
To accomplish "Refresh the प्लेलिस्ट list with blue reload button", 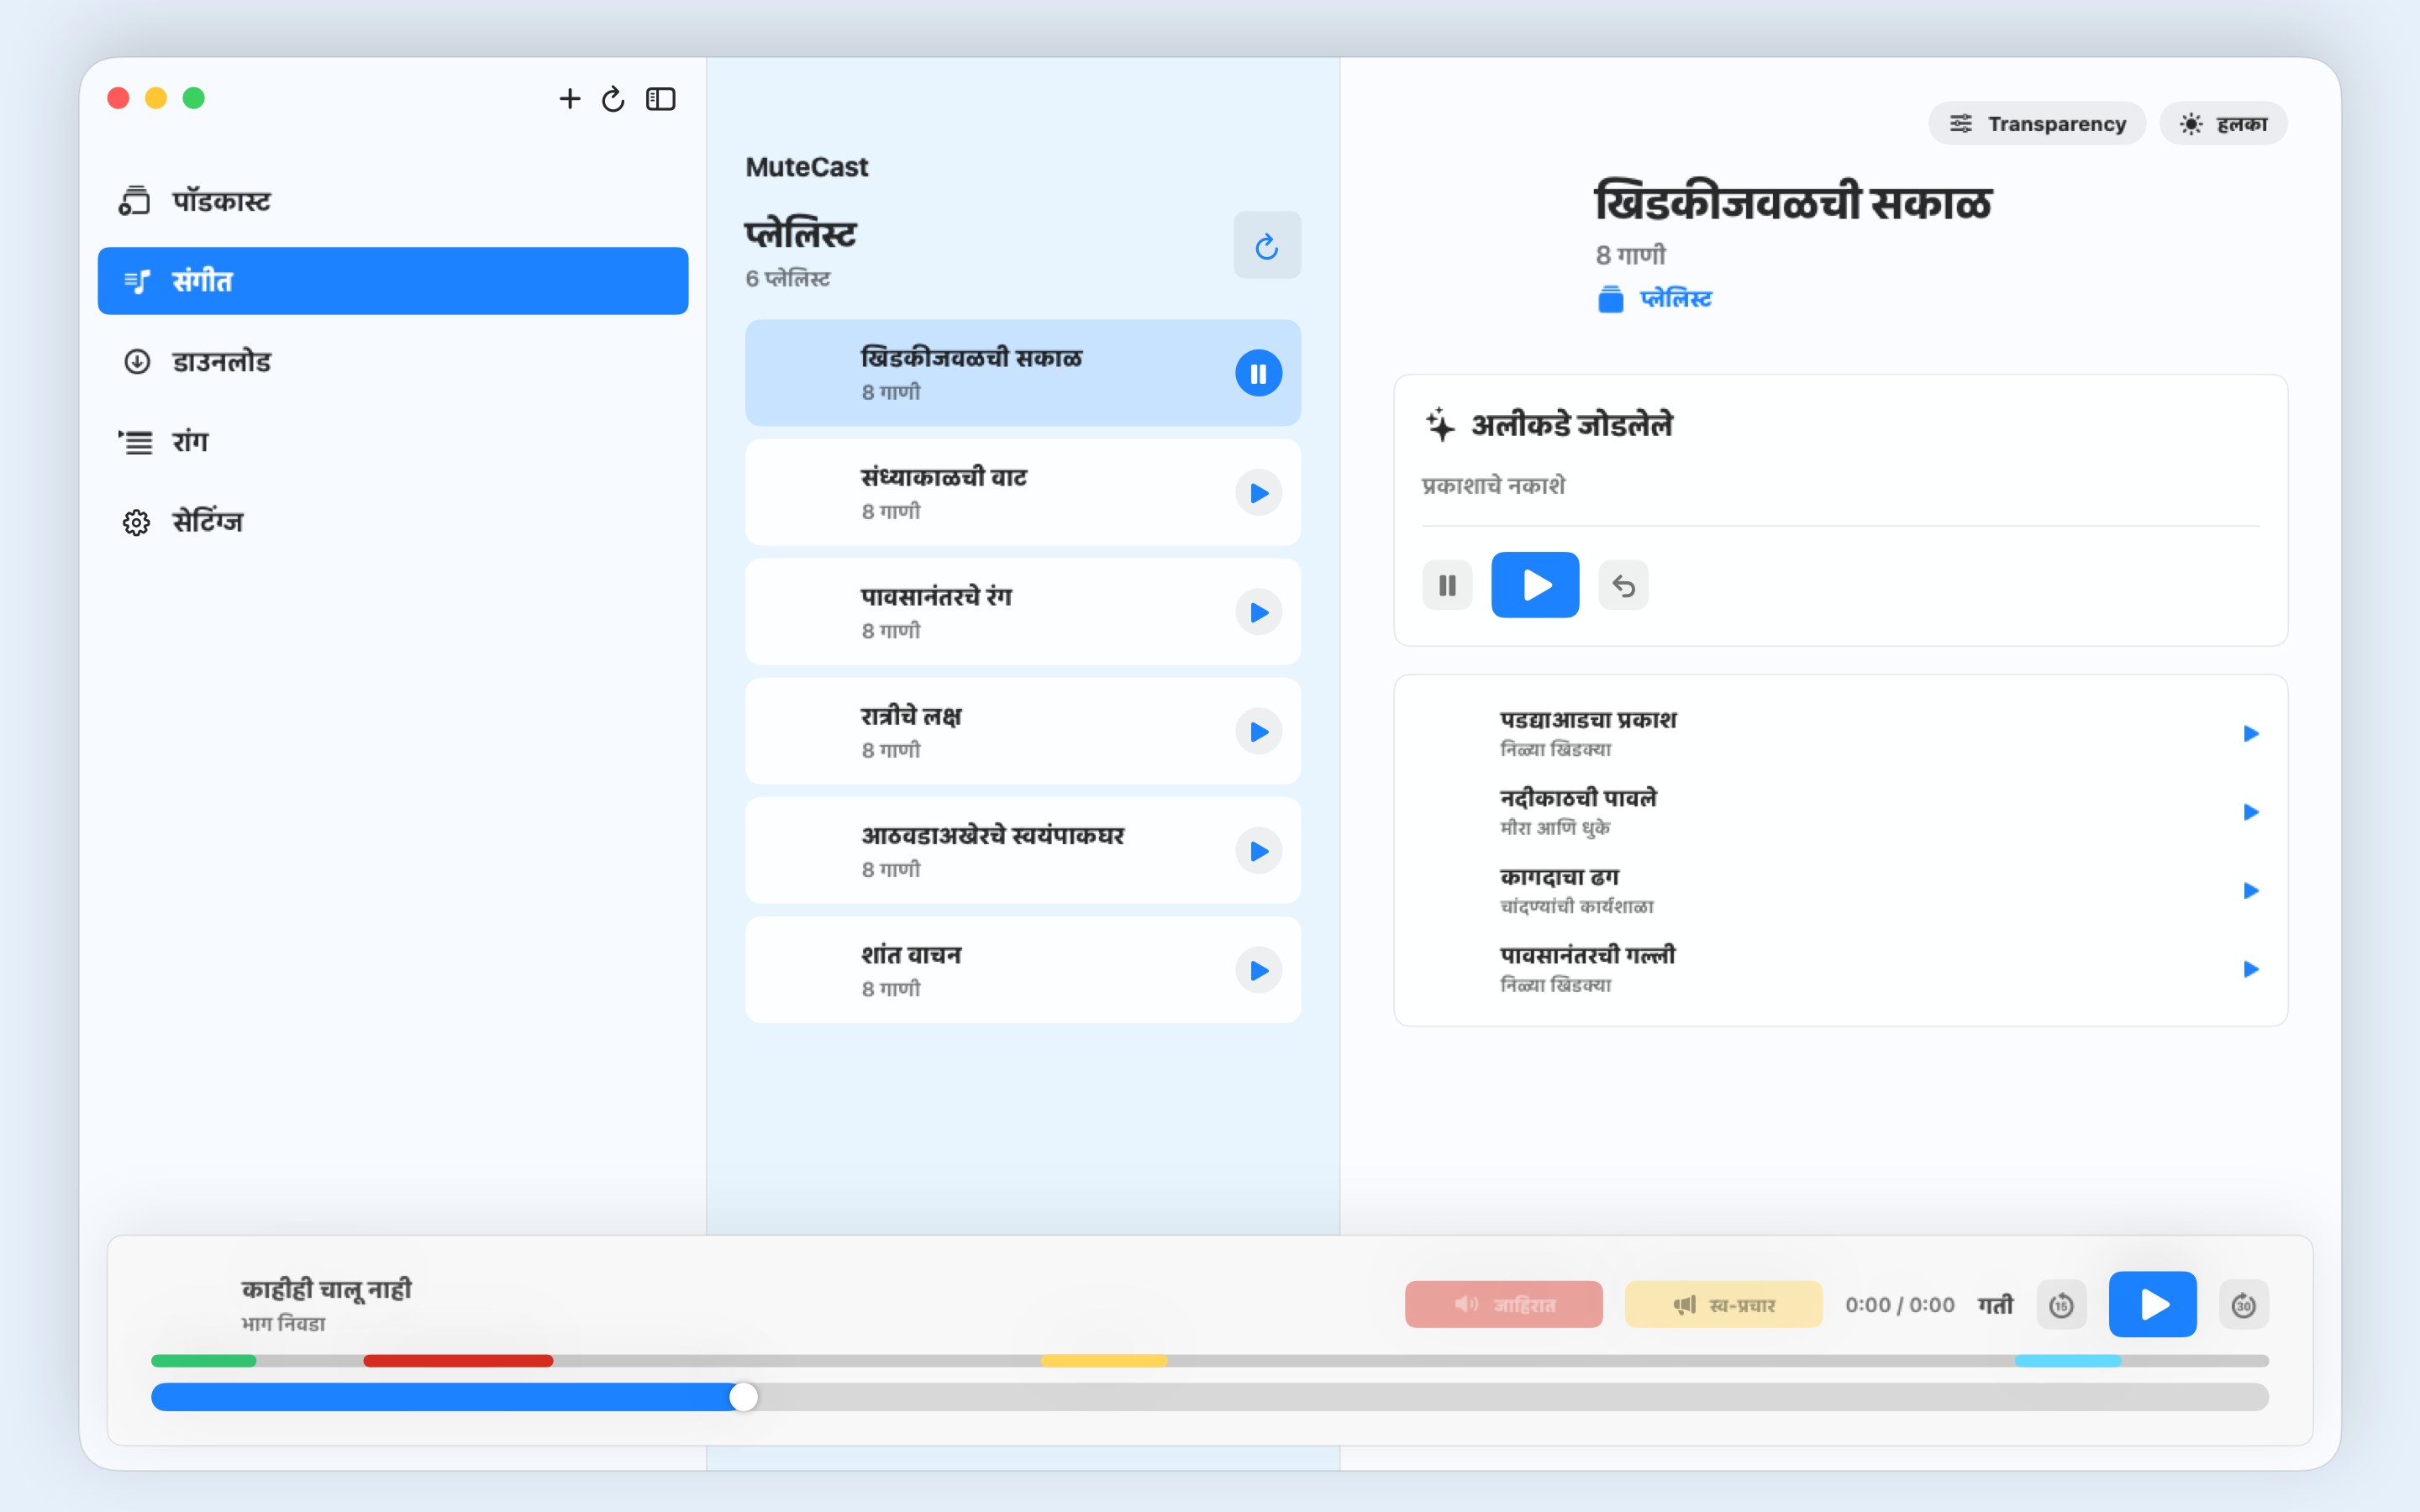I will click(x=1266, y=245).
